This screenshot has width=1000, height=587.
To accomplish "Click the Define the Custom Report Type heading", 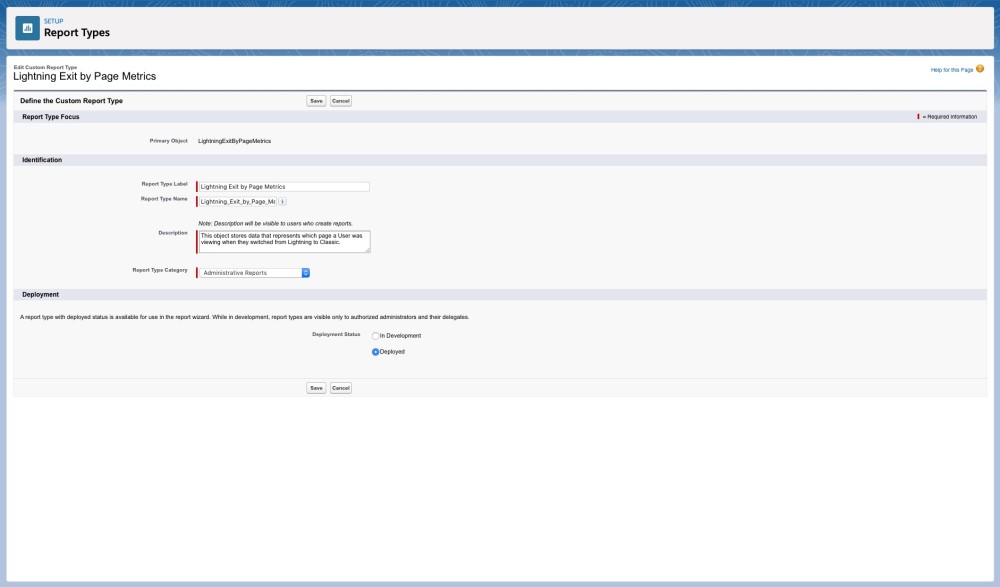I will click(71, 101).
